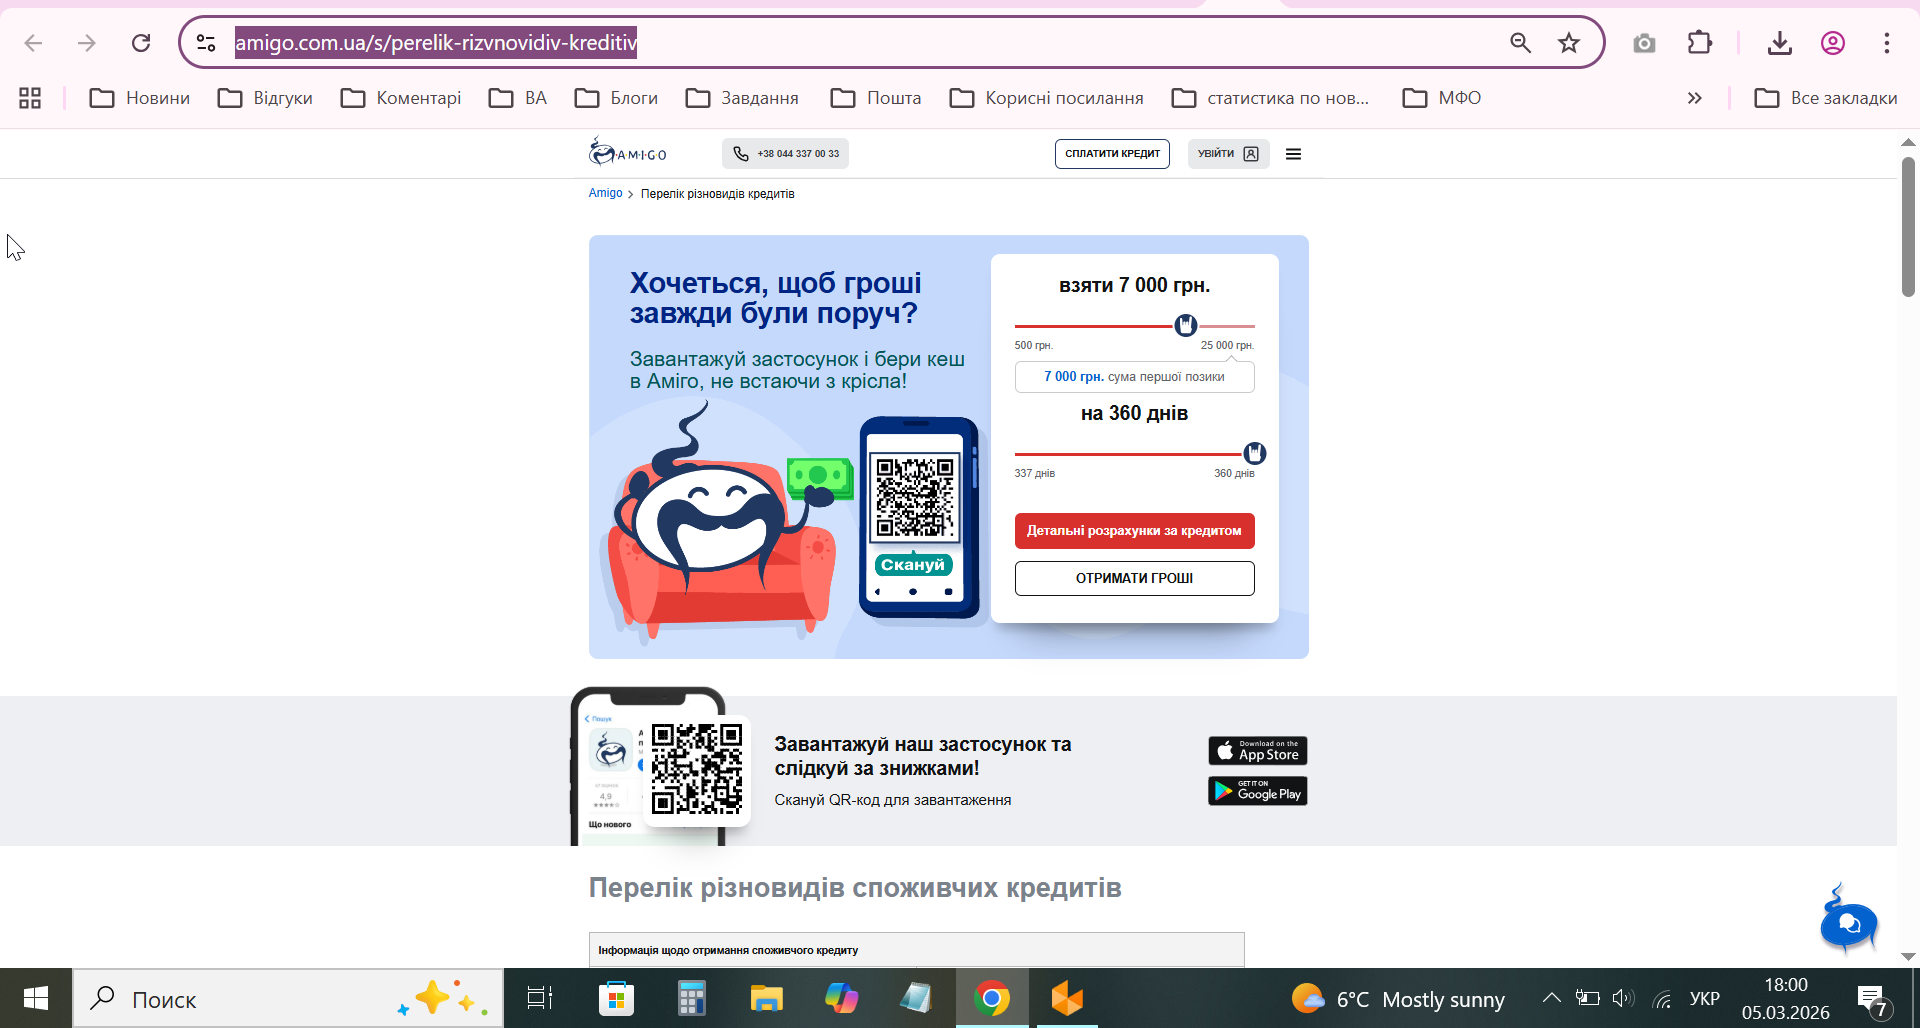1920x1028 pixels.
Task: Click the zoom magnifier icon in address bar
Action: [1520, 43]
